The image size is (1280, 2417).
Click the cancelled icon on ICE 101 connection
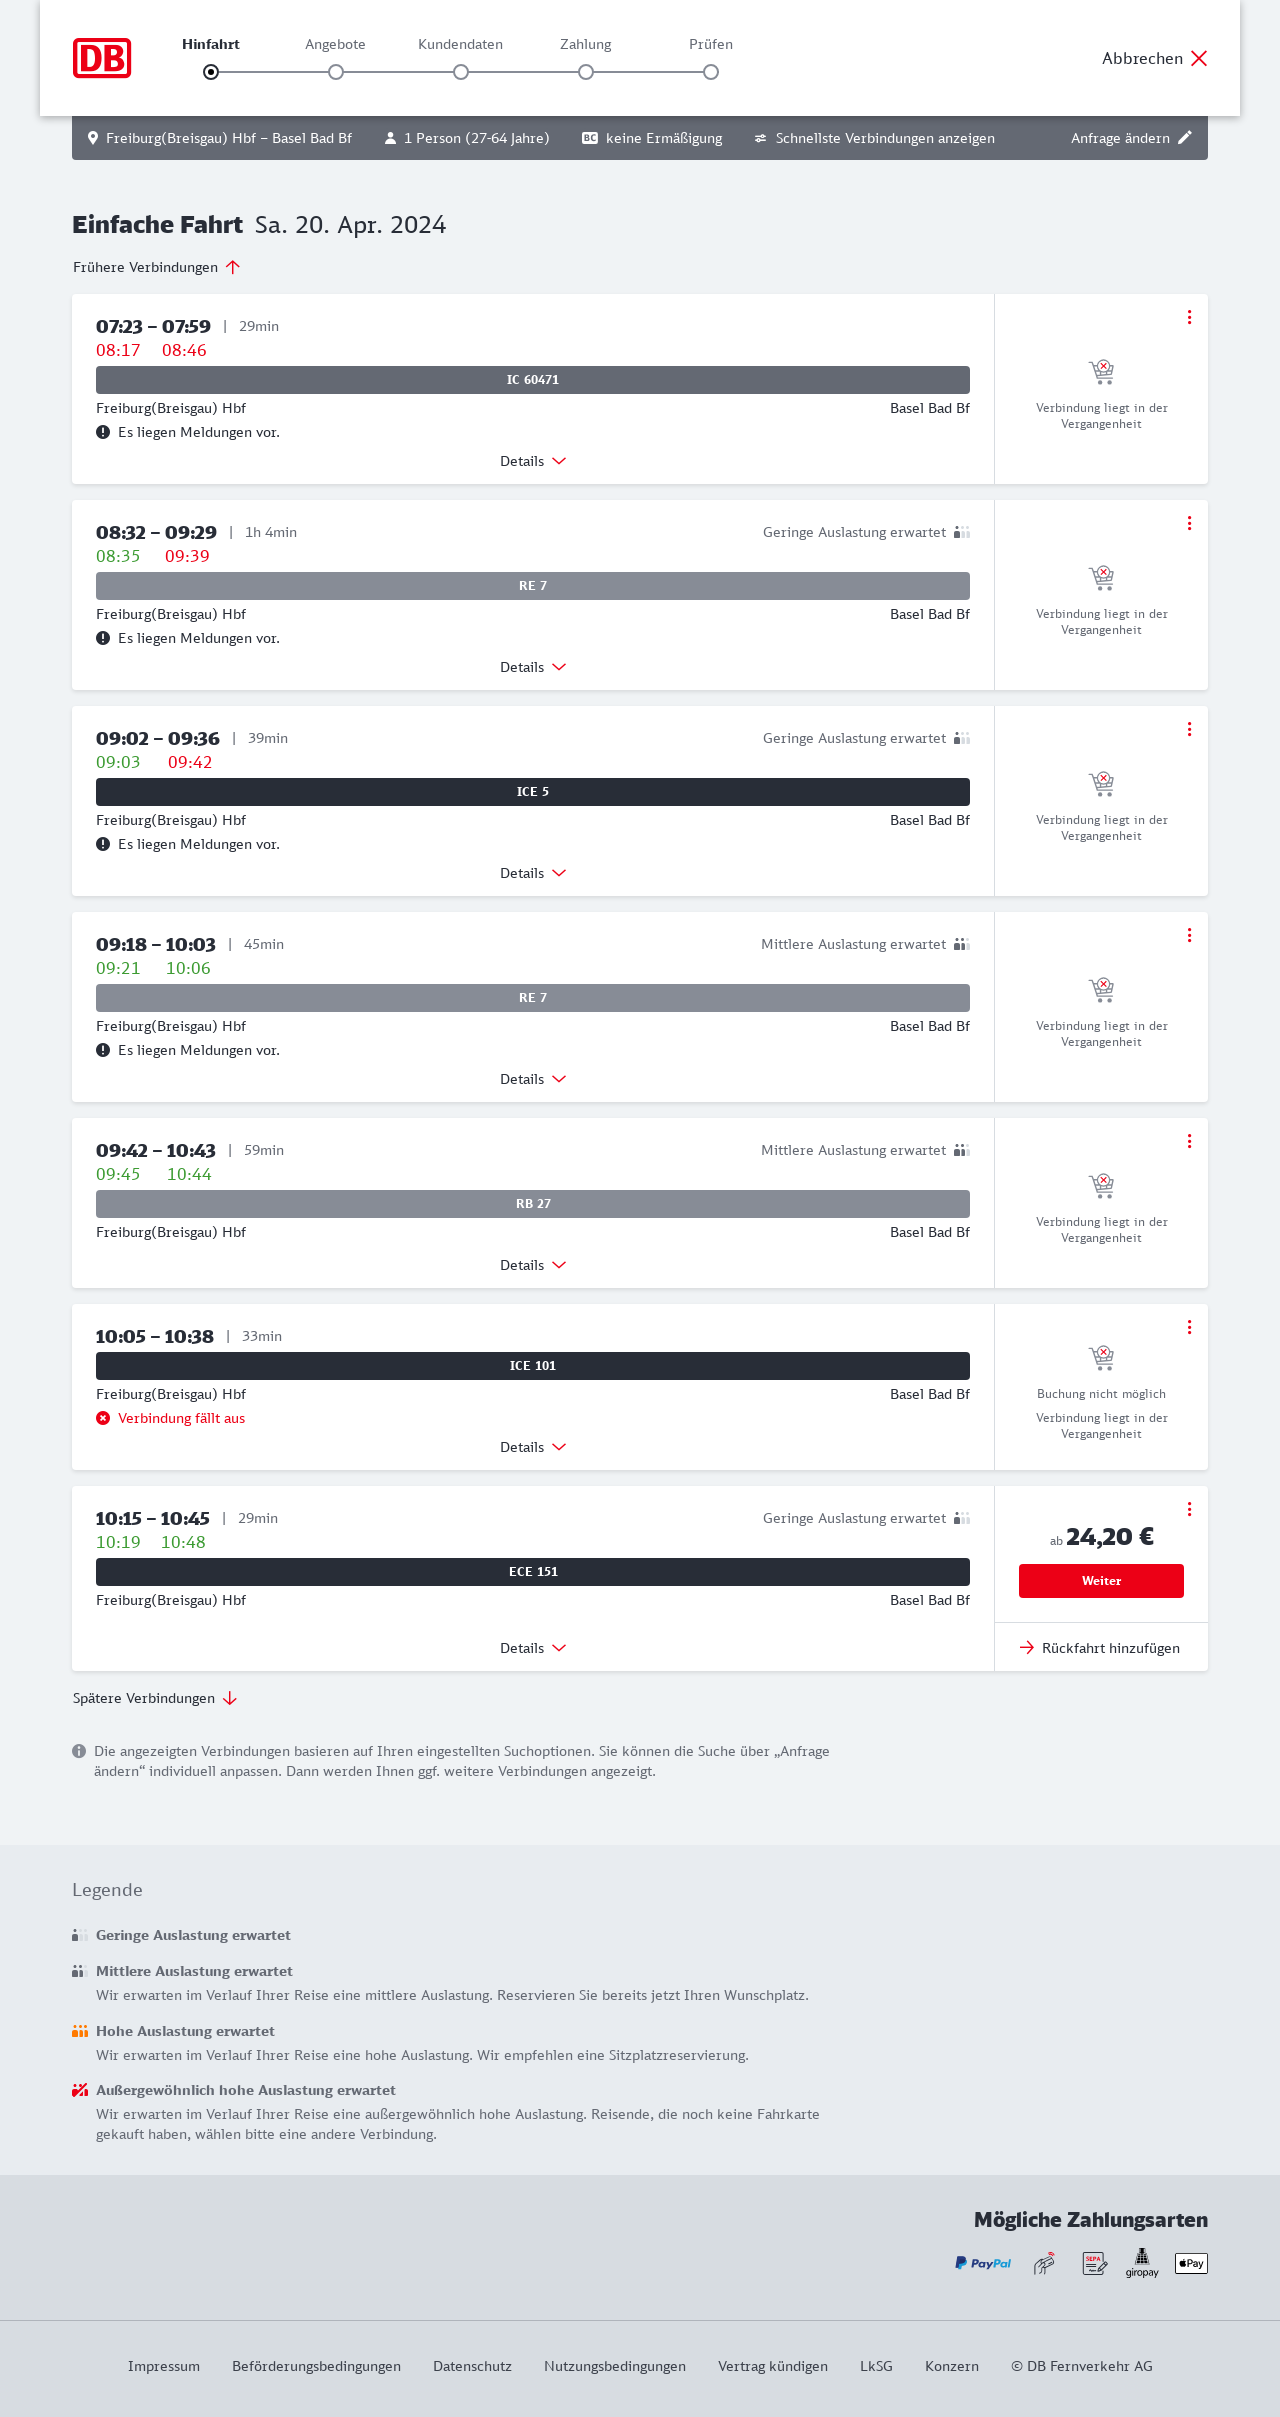coord(103,1418)
